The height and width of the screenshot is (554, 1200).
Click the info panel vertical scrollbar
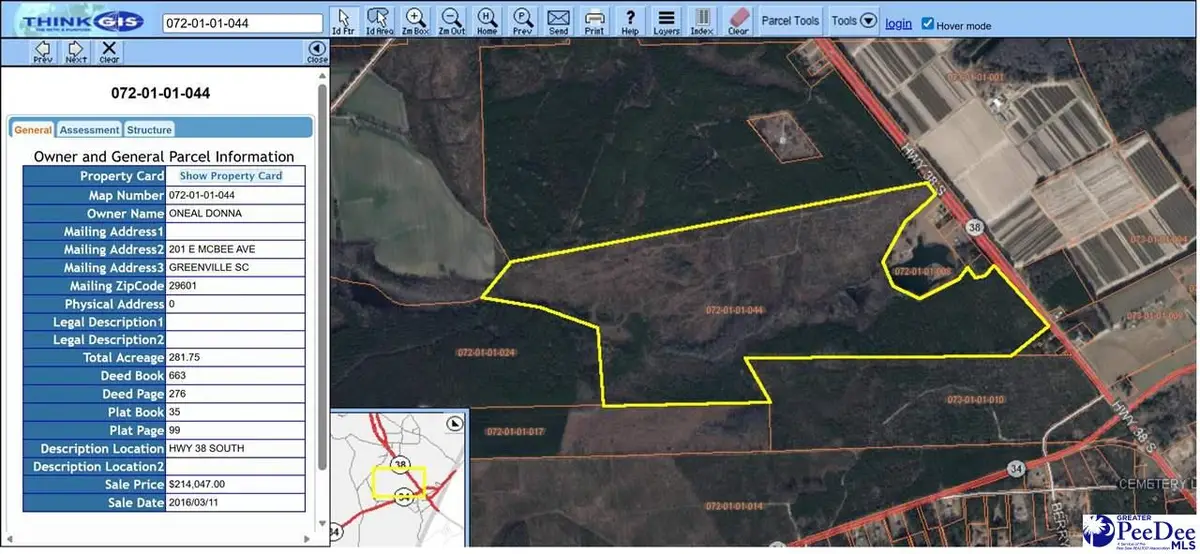[x=321, y=278]
